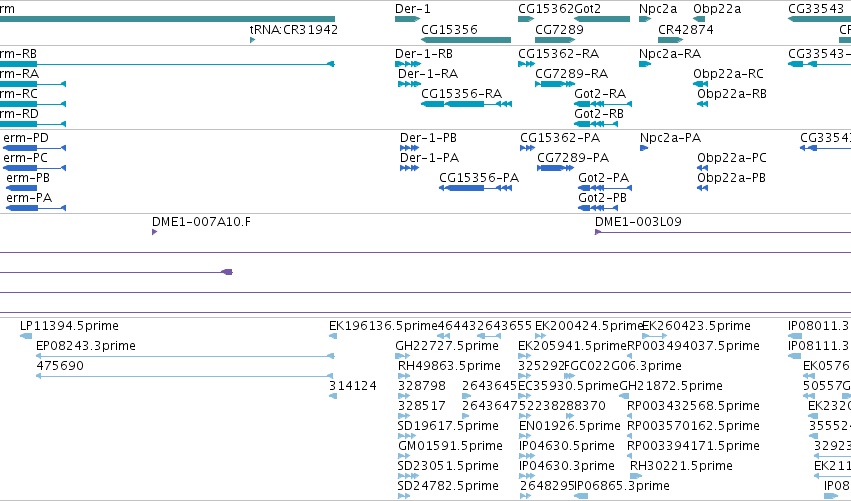Viewport: 851px width, 501px height.
Task: Select the Got2-PB protein label
Action: [602, 198]
